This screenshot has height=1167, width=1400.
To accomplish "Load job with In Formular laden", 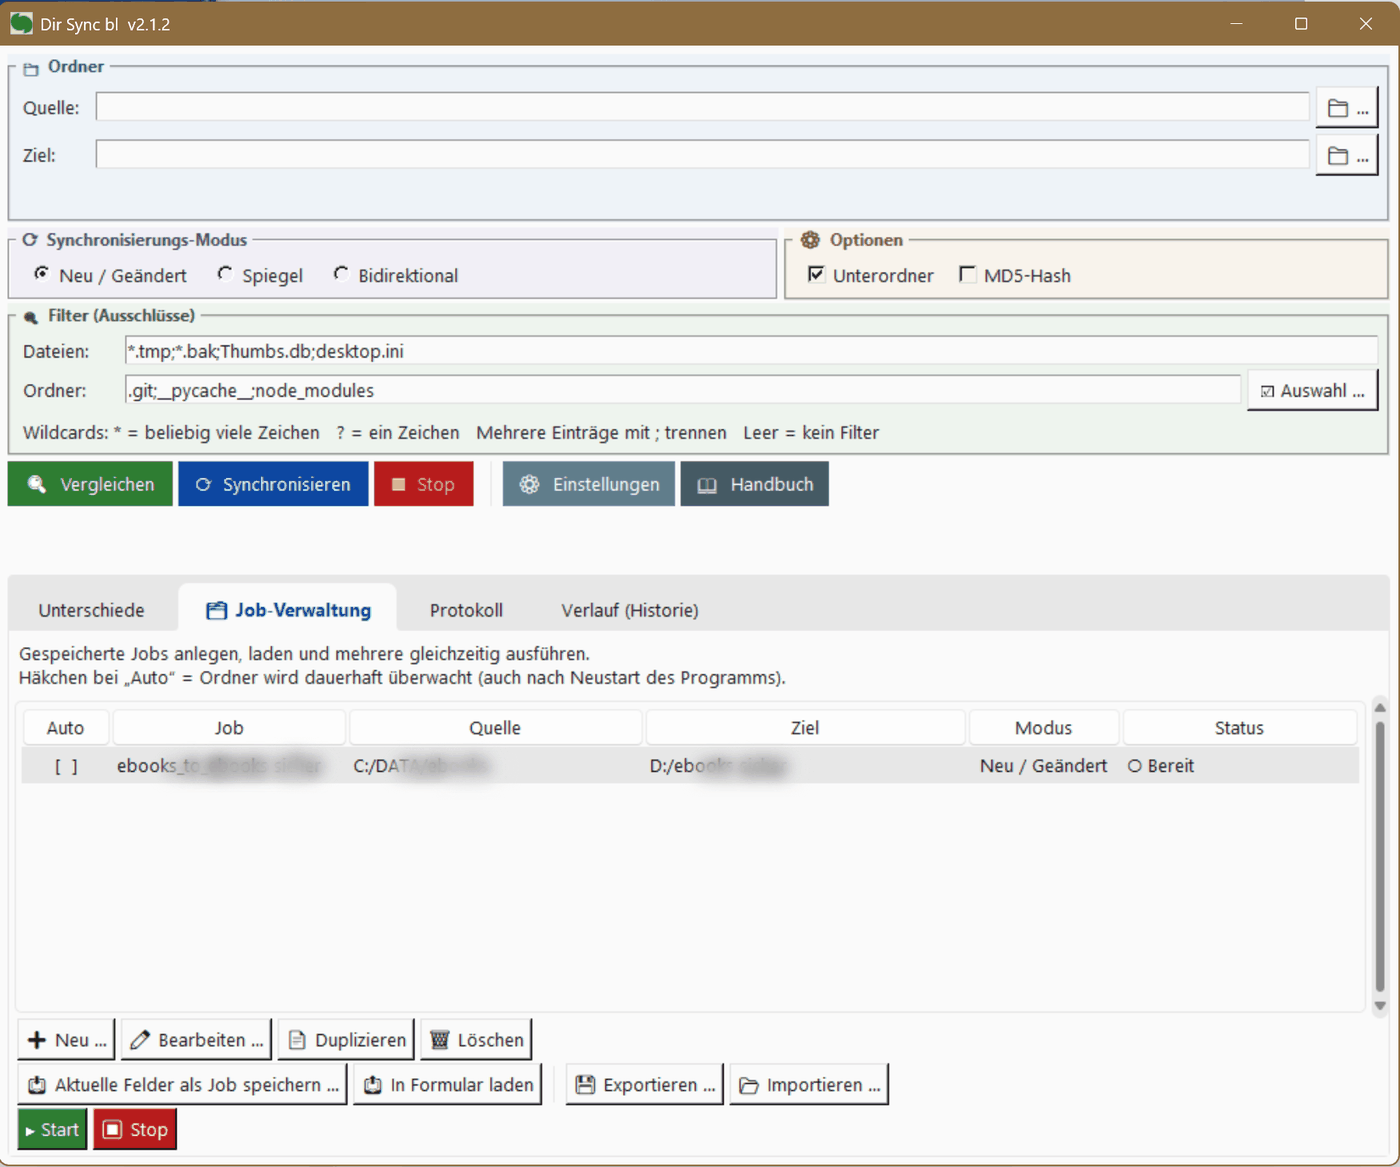I will pos(447,1085).
